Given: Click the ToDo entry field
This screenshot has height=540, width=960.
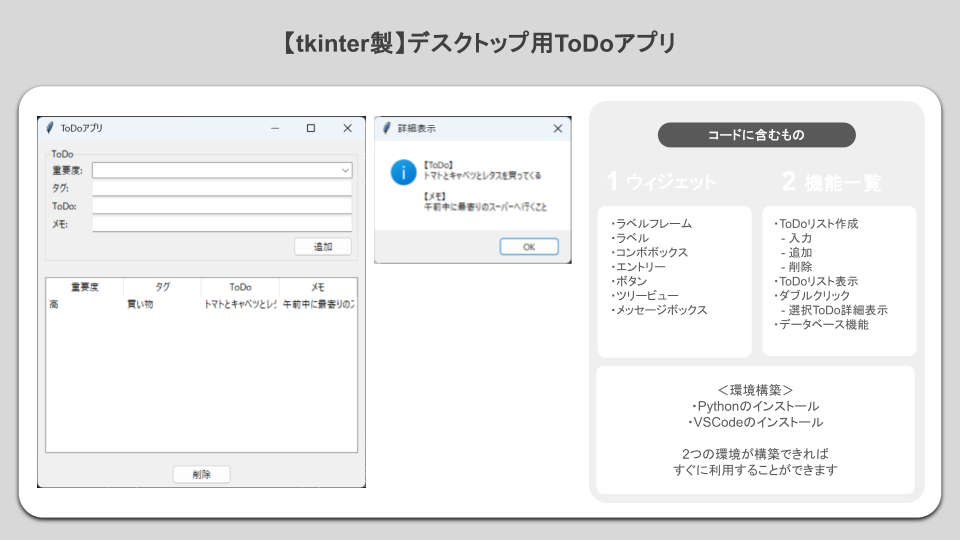Looking at the screenshot, I should (x=222, y=206).
